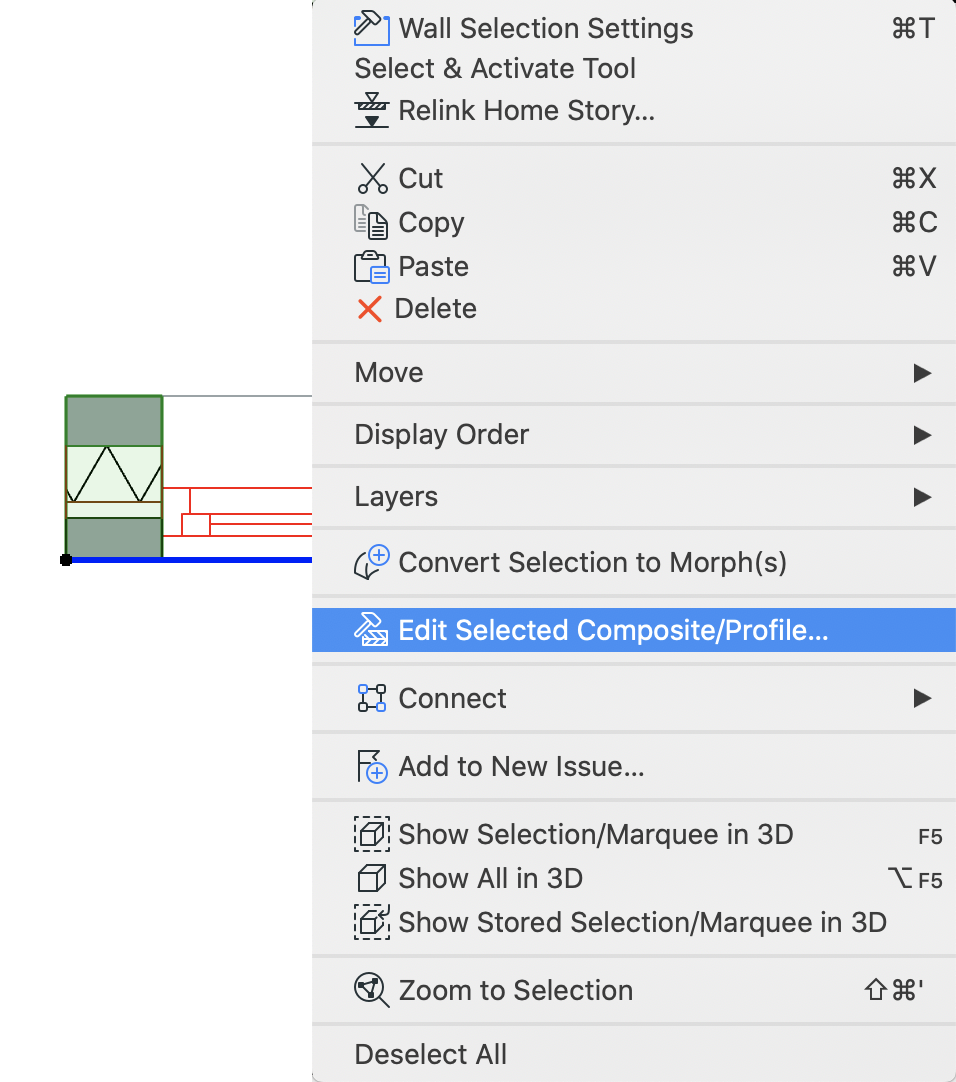Click the Zoom to Selection magnifier icon

(x=371, y=990)
